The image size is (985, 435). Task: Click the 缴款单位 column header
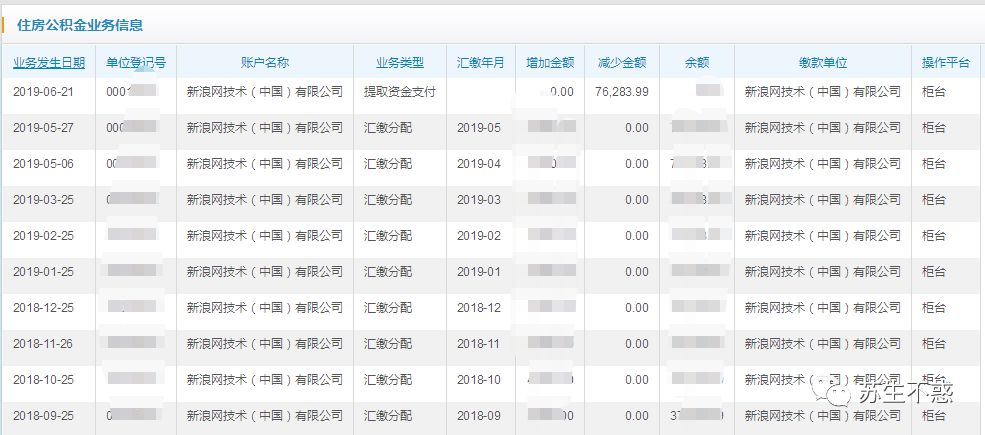pyautogui.click(x=823, y=63)
